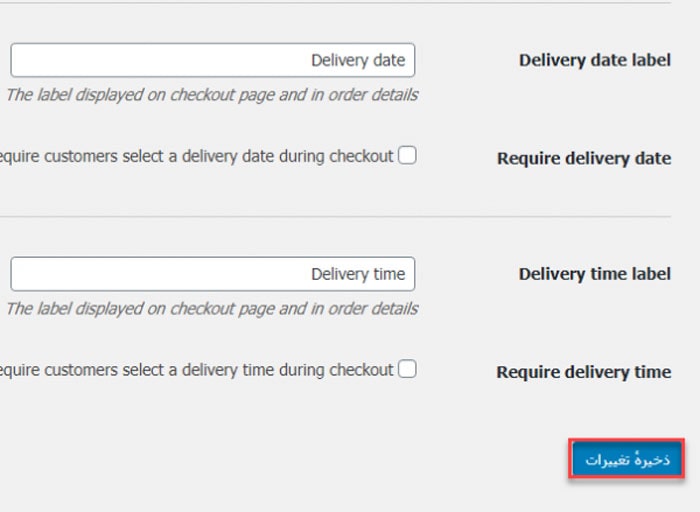The width and height of the screenshot is (700, 512).
Task: Click the italic description under Delivery date field
Action: point(212,95)
